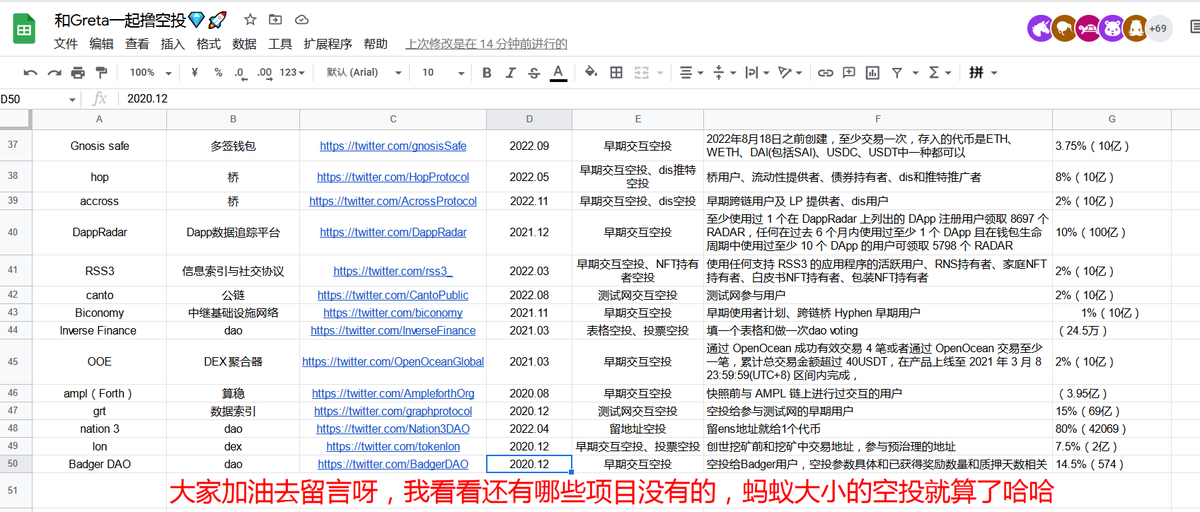
Task: Decrease decimal places
Action: [x=241, y=73]
